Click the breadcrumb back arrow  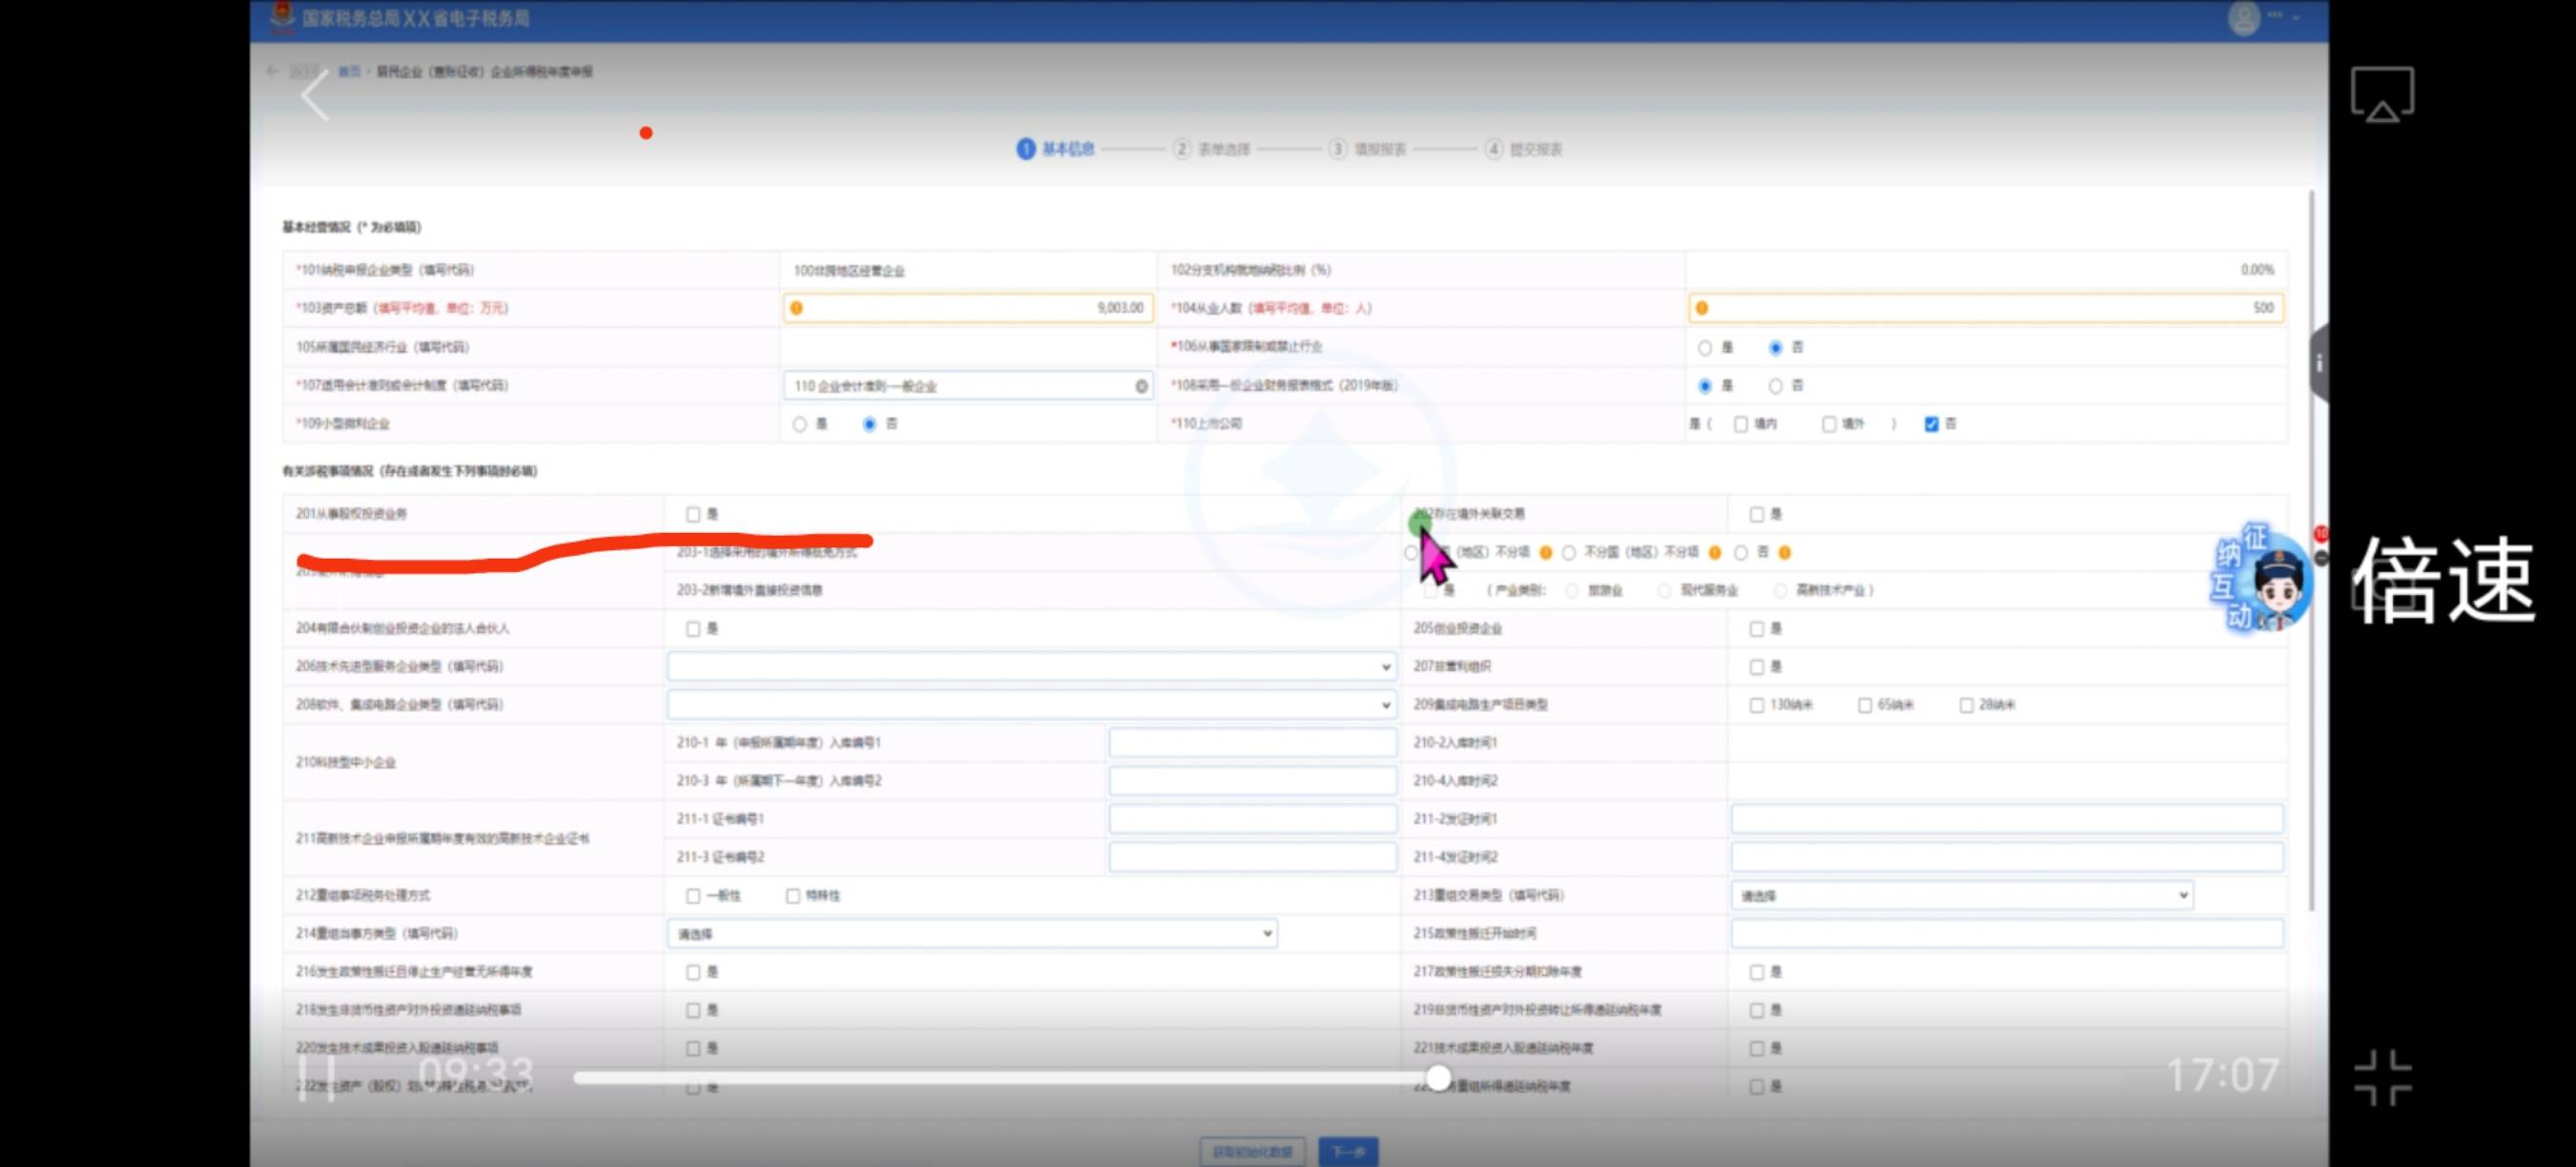tap(272, 71)
